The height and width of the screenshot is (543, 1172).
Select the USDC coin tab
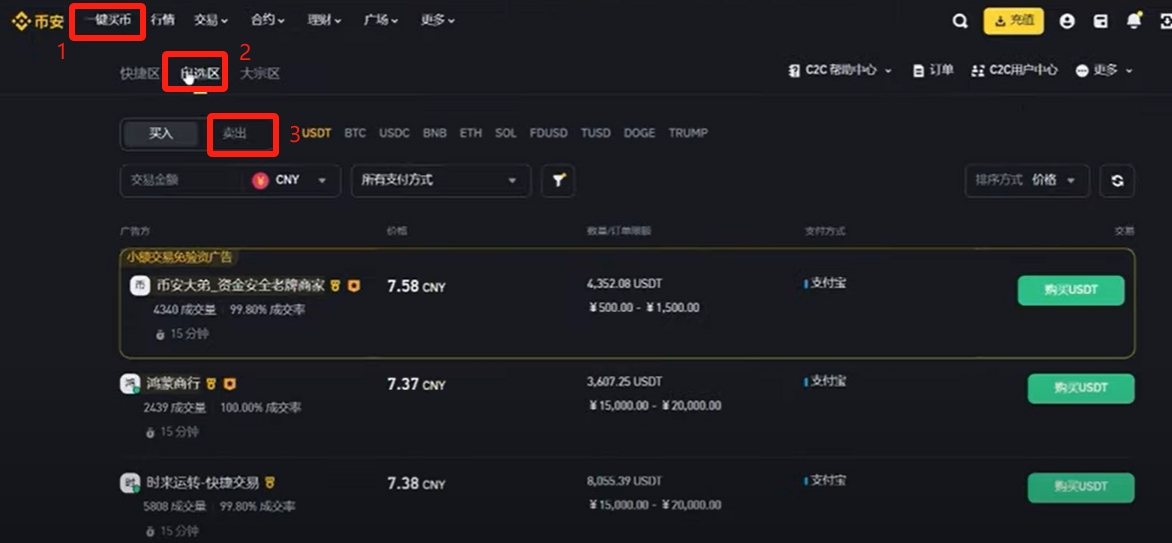(x=394, y=133)
